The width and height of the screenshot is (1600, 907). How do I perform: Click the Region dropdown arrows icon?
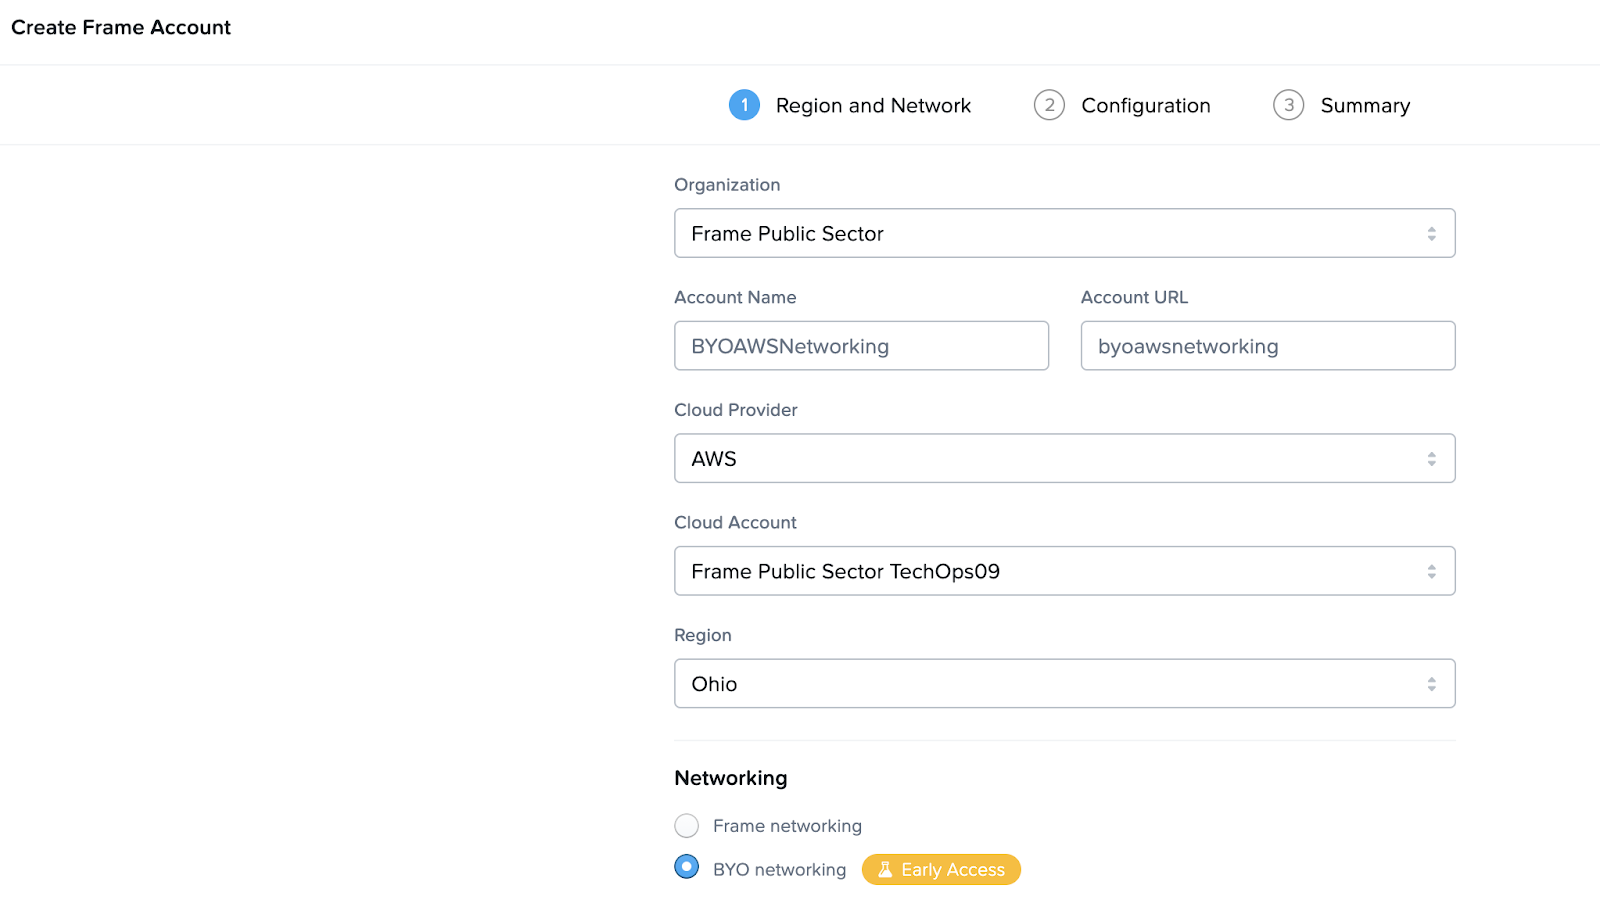tap(1431, 684)
